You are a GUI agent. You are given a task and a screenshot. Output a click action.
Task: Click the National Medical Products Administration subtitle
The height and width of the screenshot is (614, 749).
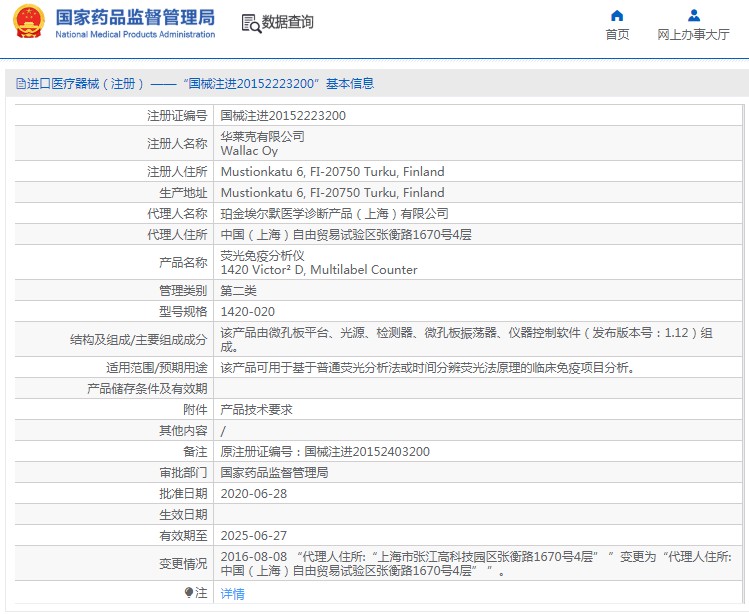point(135,34)
